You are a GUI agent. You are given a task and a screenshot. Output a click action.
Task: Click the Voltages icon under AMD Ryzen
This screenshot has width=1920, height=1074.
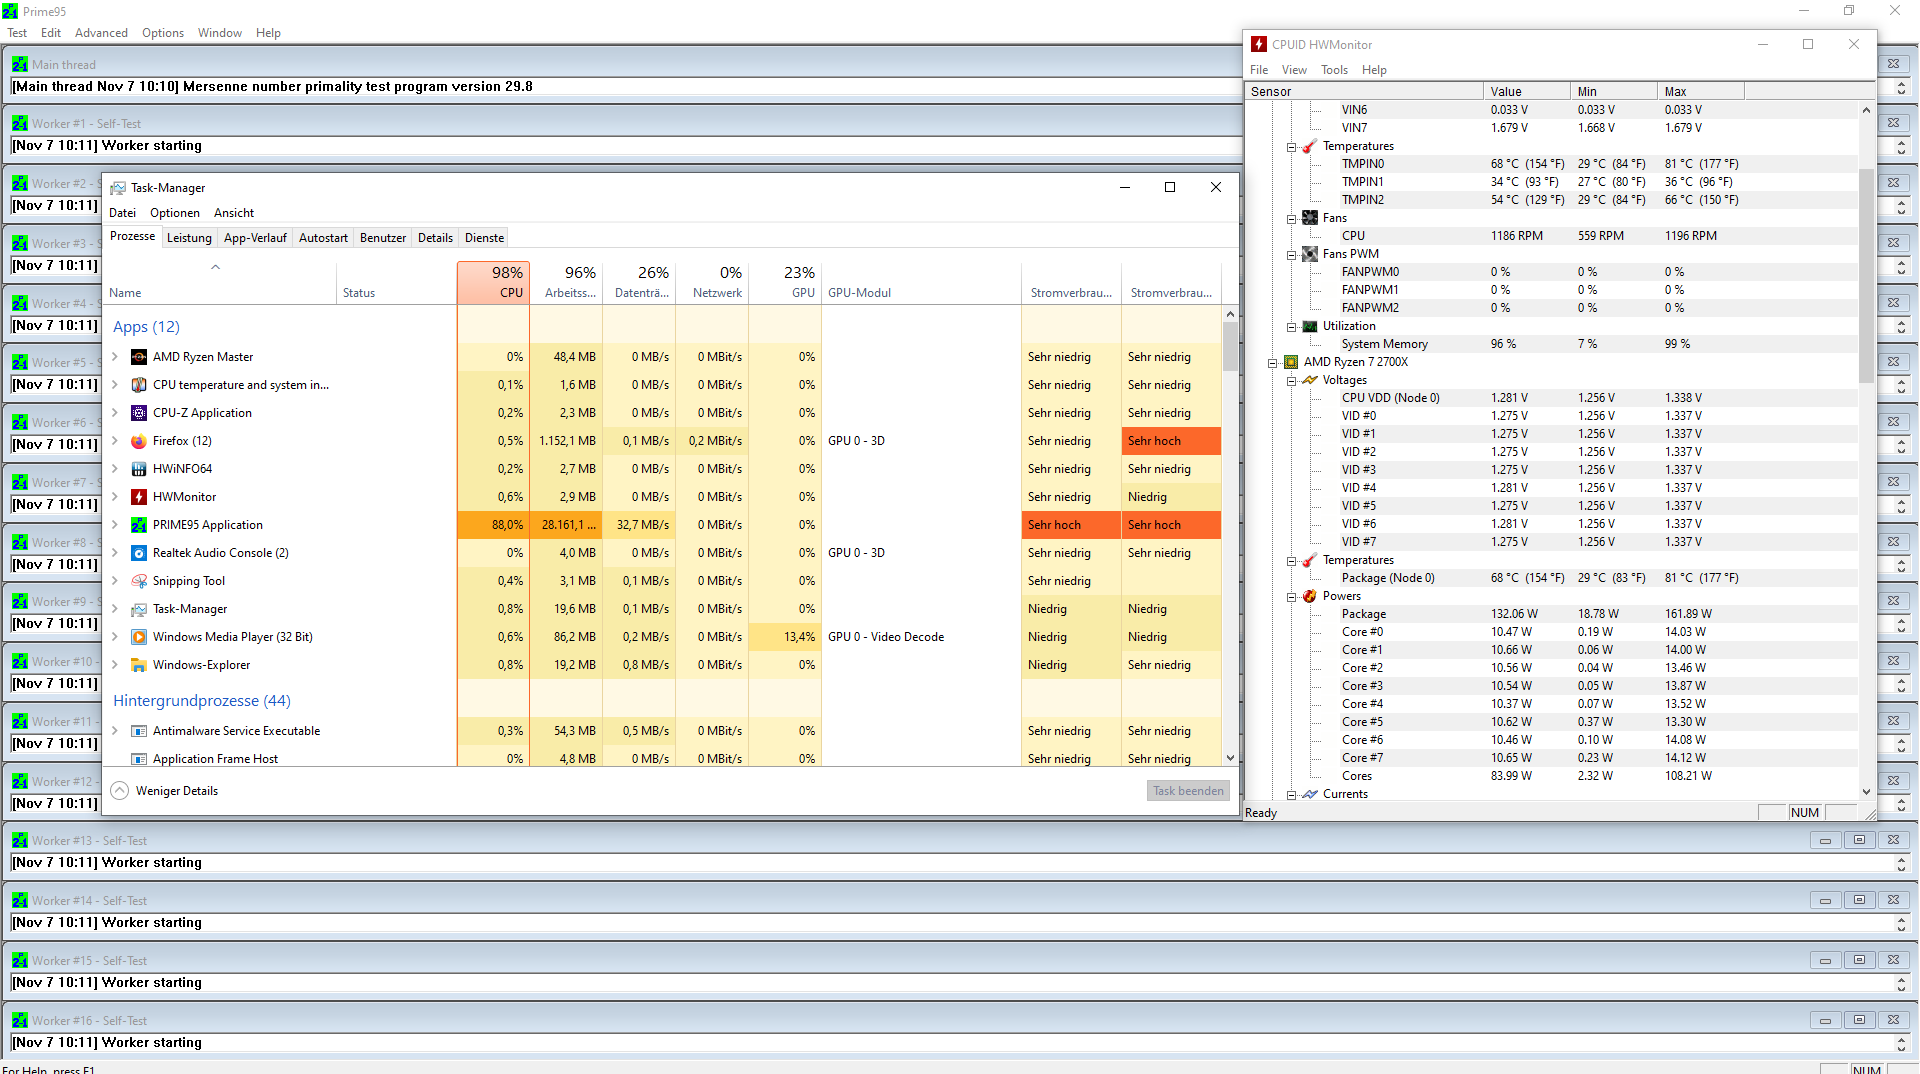point(1310,380)
